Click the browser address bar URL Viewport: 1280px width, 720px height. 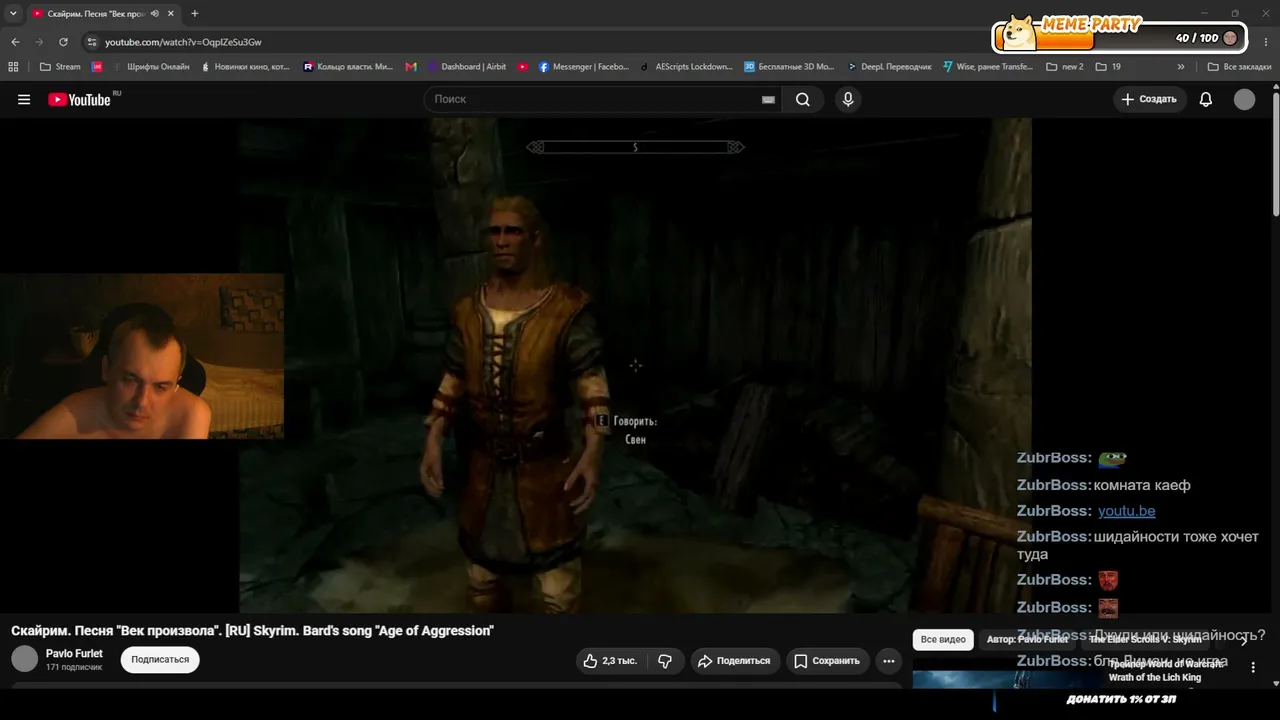tap(183, 42)
